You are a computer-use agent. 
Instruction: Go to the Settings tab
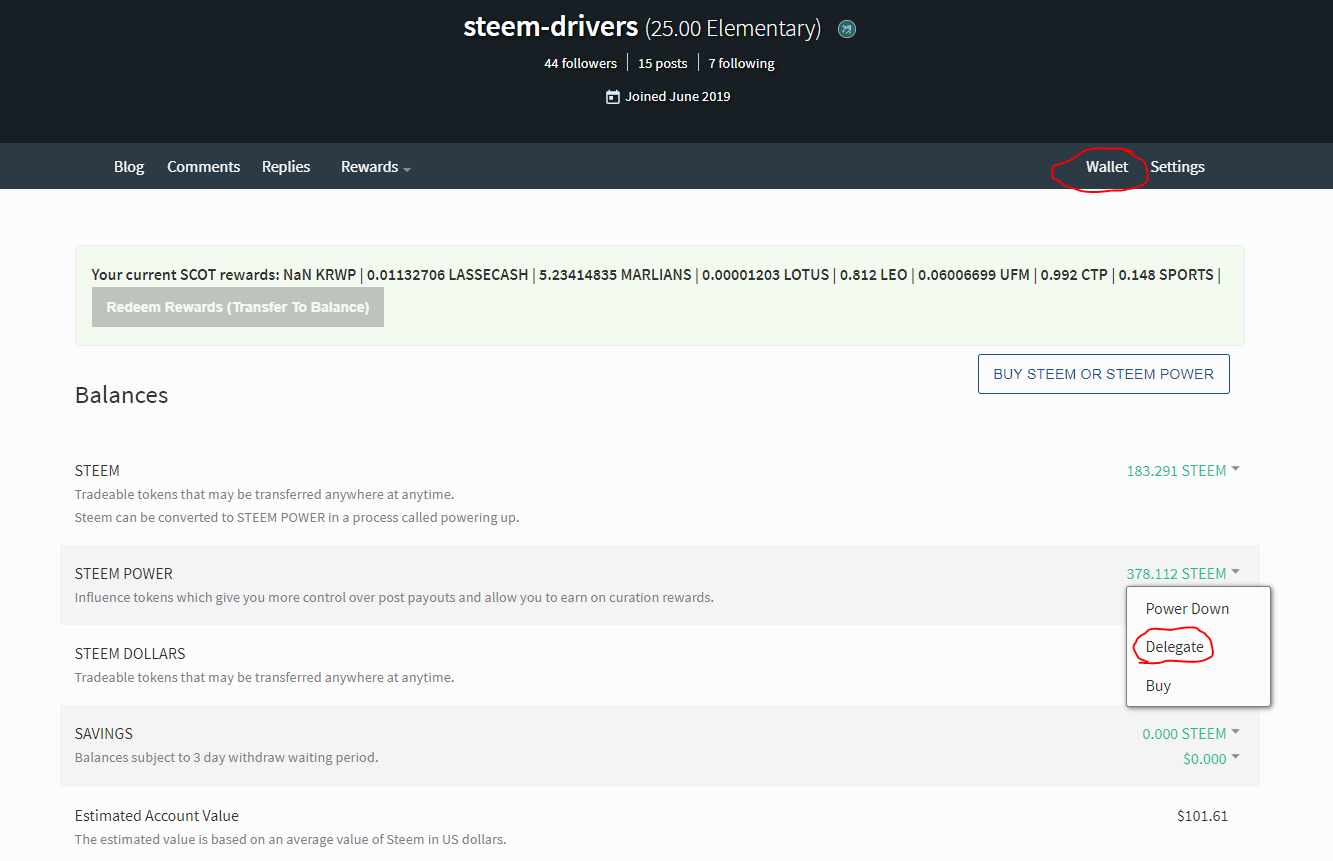[1178, 167]
